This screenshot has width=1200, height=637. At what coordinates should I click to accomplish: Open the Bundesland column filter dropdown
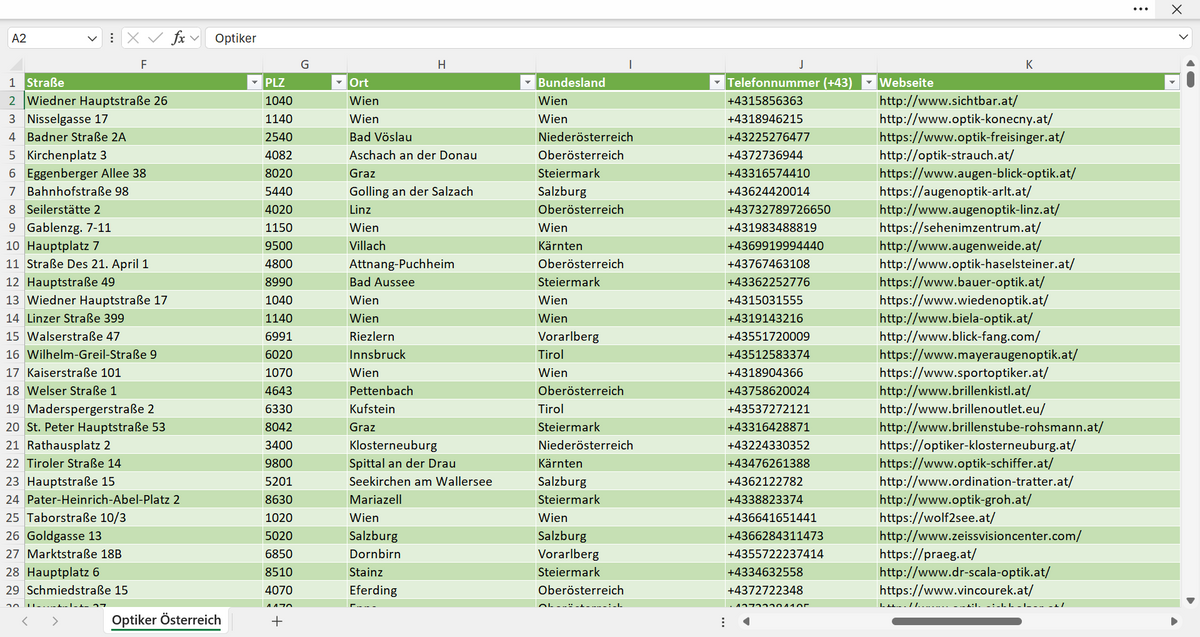pos(716,83)
